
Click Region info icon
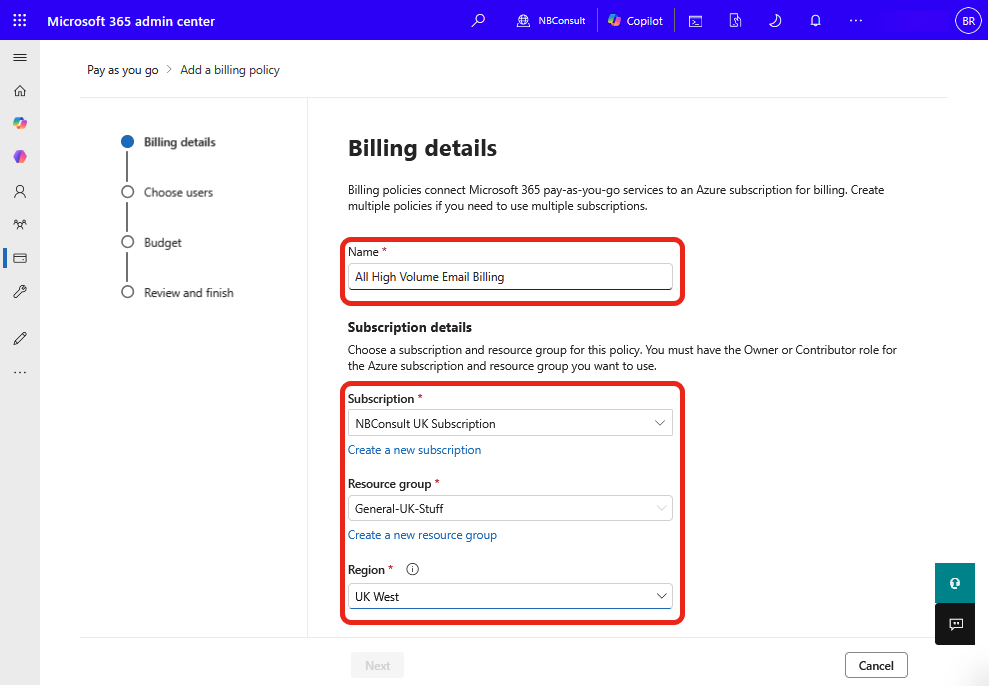413,570
